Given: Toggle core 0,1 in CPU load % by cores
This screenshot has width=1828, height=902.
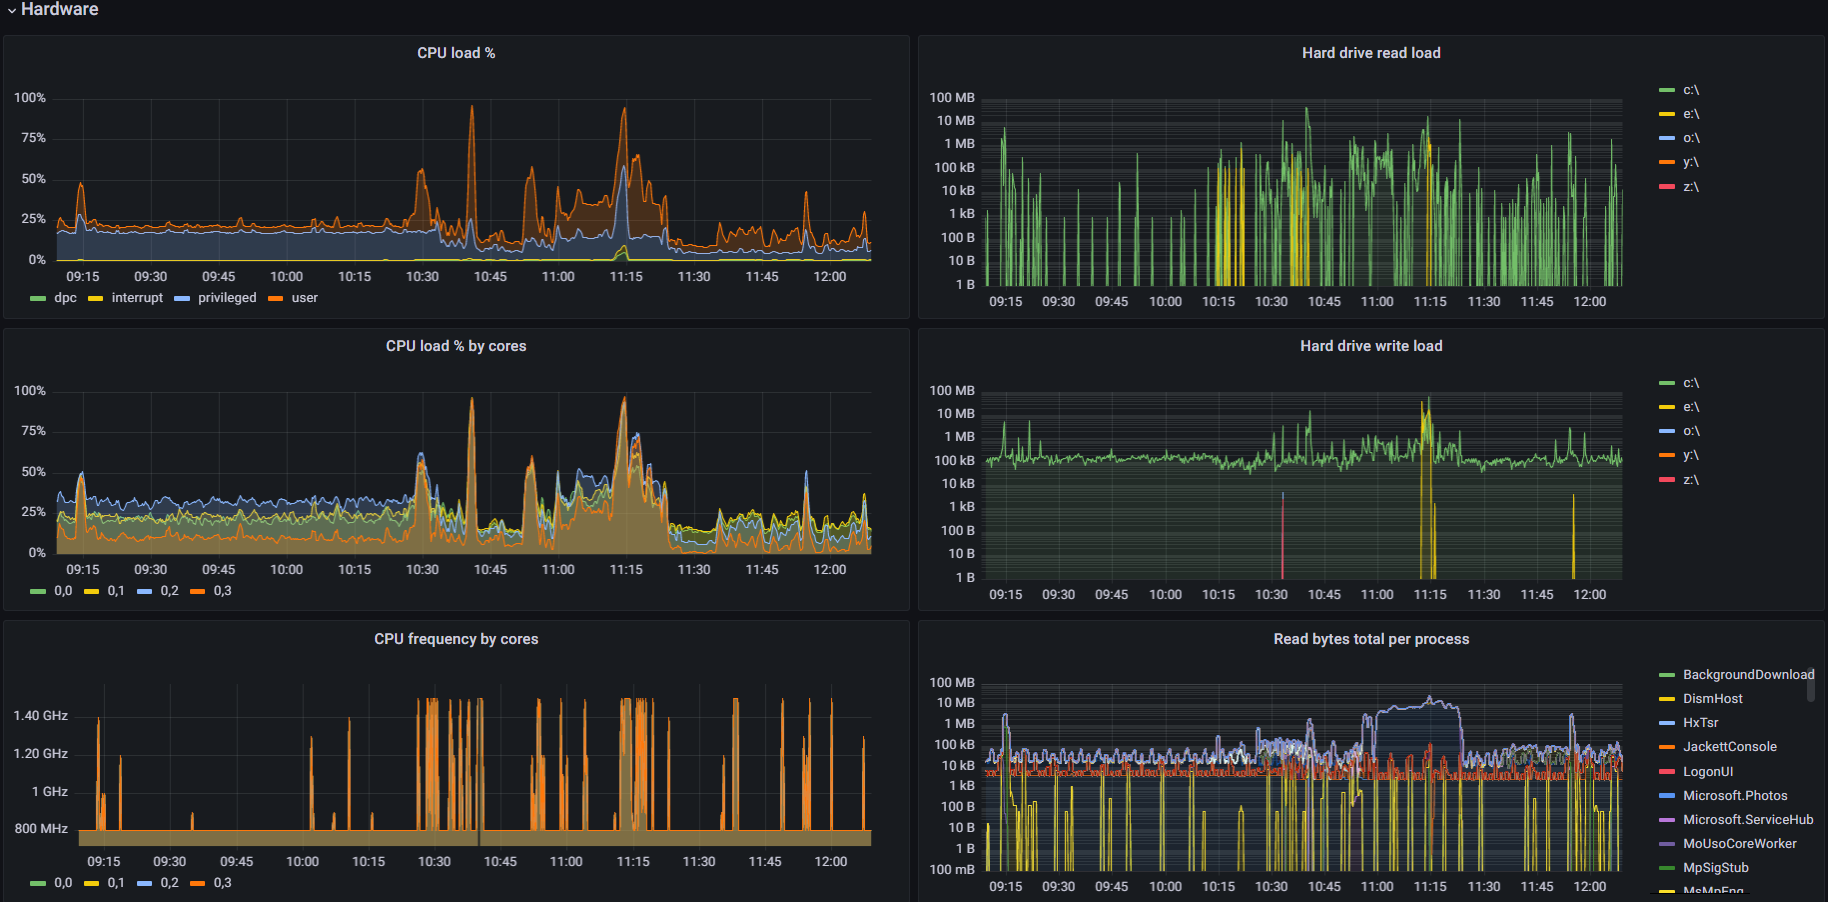Looking at the screenshot, I should coord(116,591).
